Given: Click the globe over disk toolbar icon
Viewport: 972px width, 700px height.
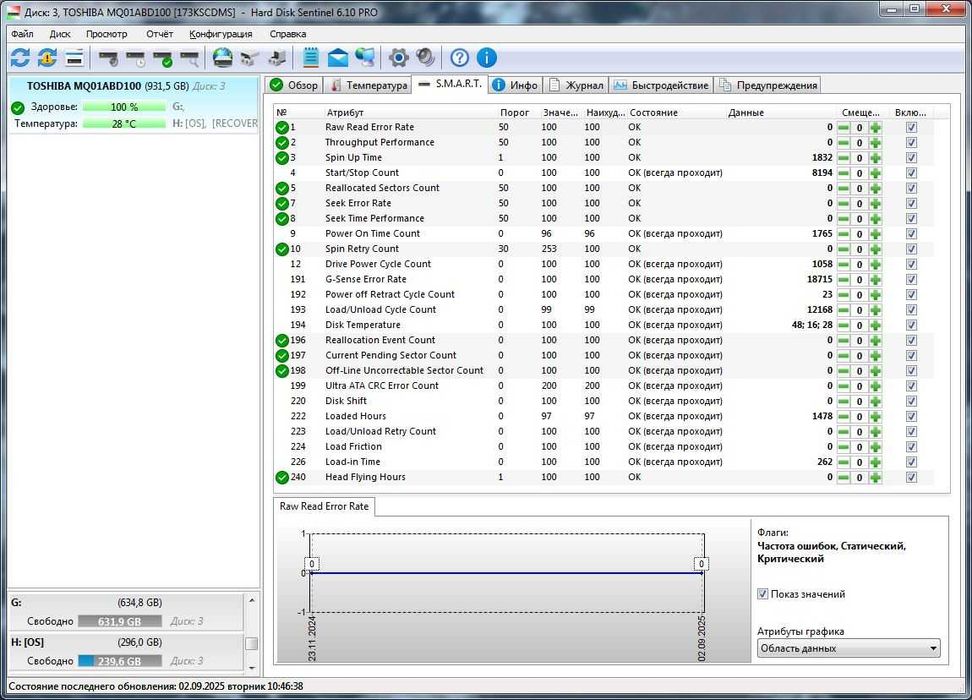Looking at the screenshot, I should tap(223, 58).
